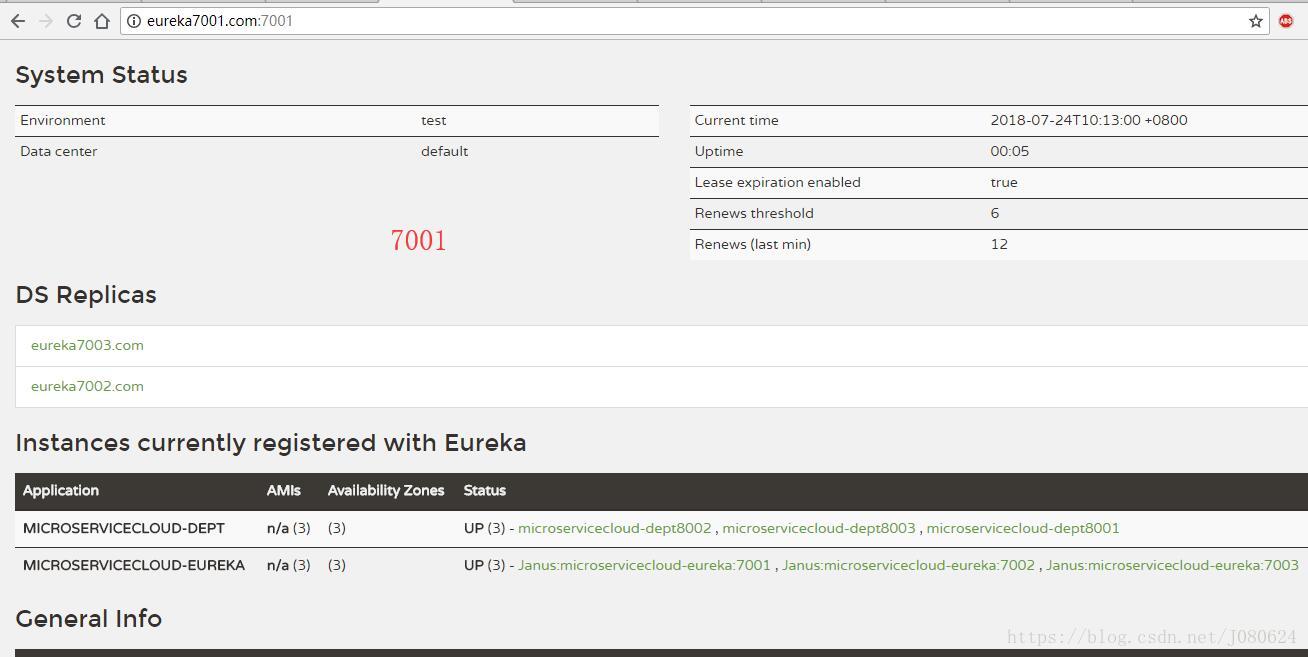Select the renews threshold value 6

click(x=995, y=213)
